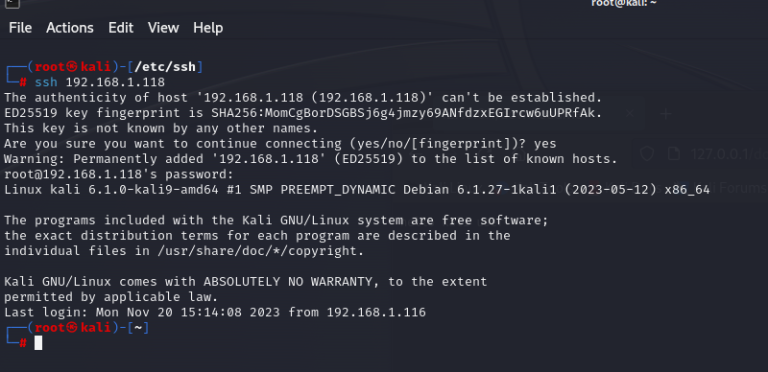Open the Help menu
Viewport: 768px width, 372px height.
(208, 28)
